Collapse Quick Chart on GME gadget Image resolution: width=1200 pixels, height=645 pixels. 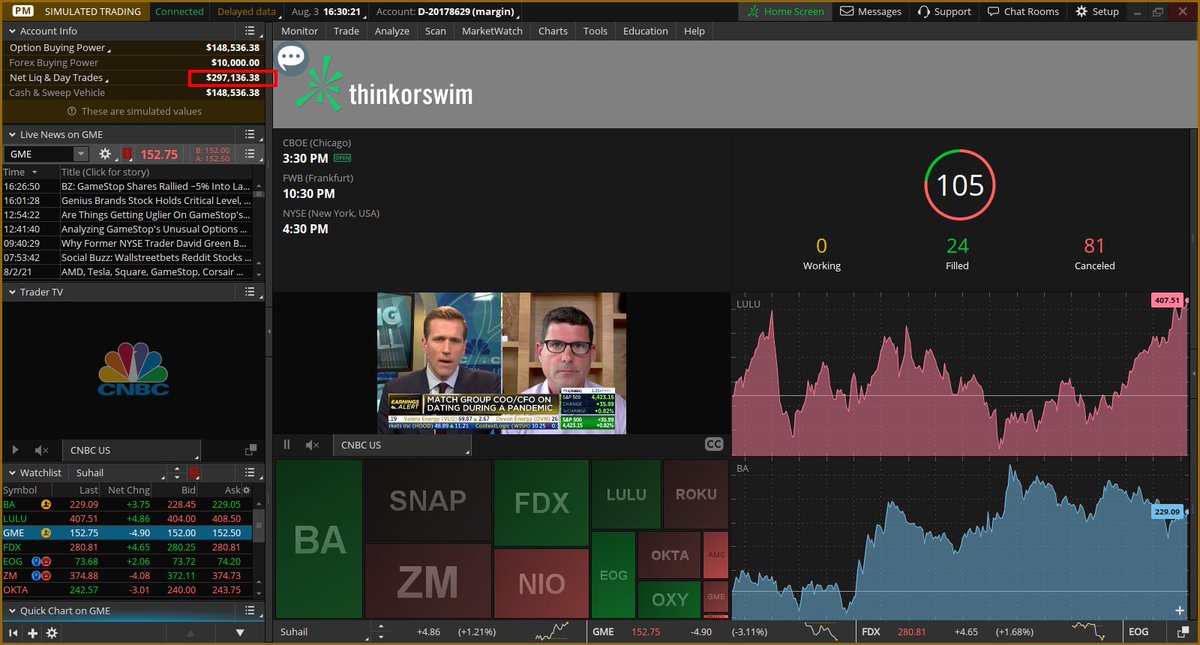(10, 610)
